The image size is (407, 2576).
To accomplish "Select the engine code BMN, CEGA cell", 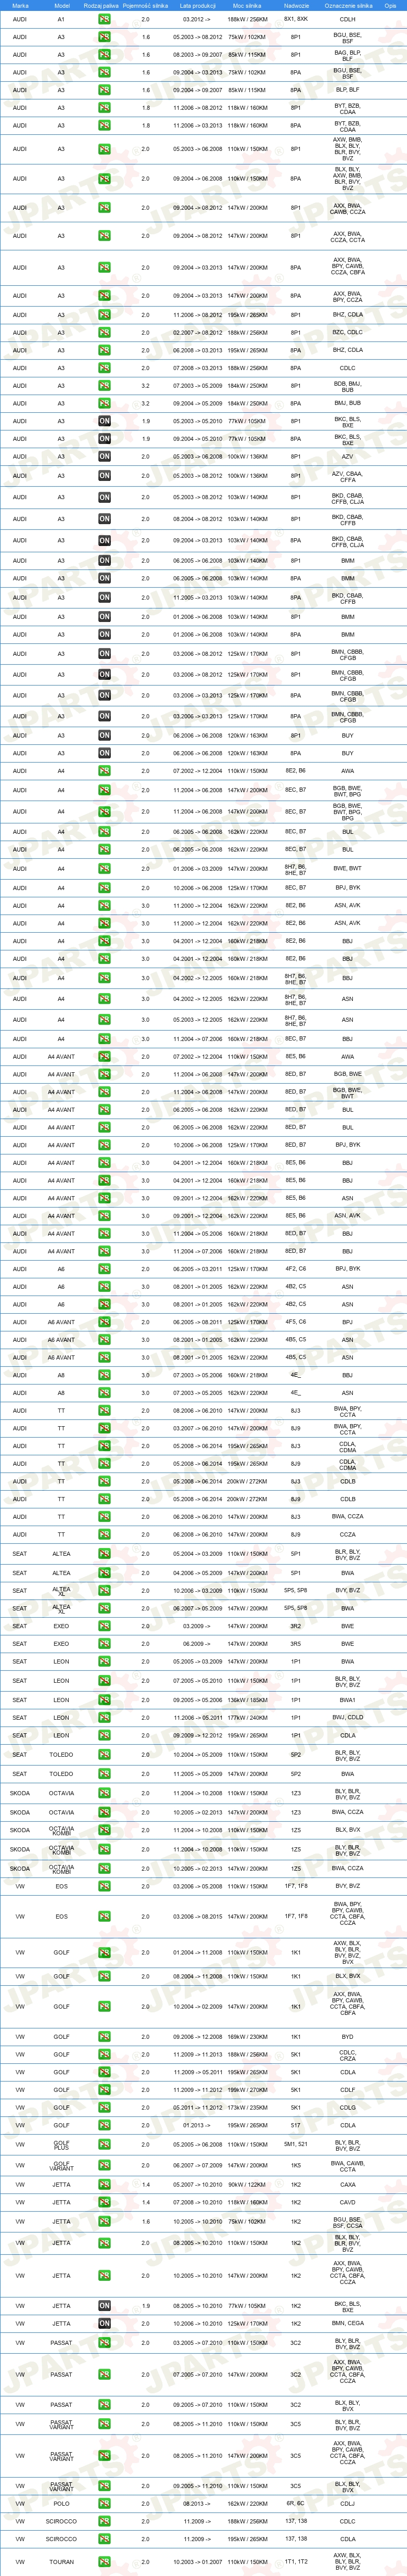I will (x=347, y=2324).
